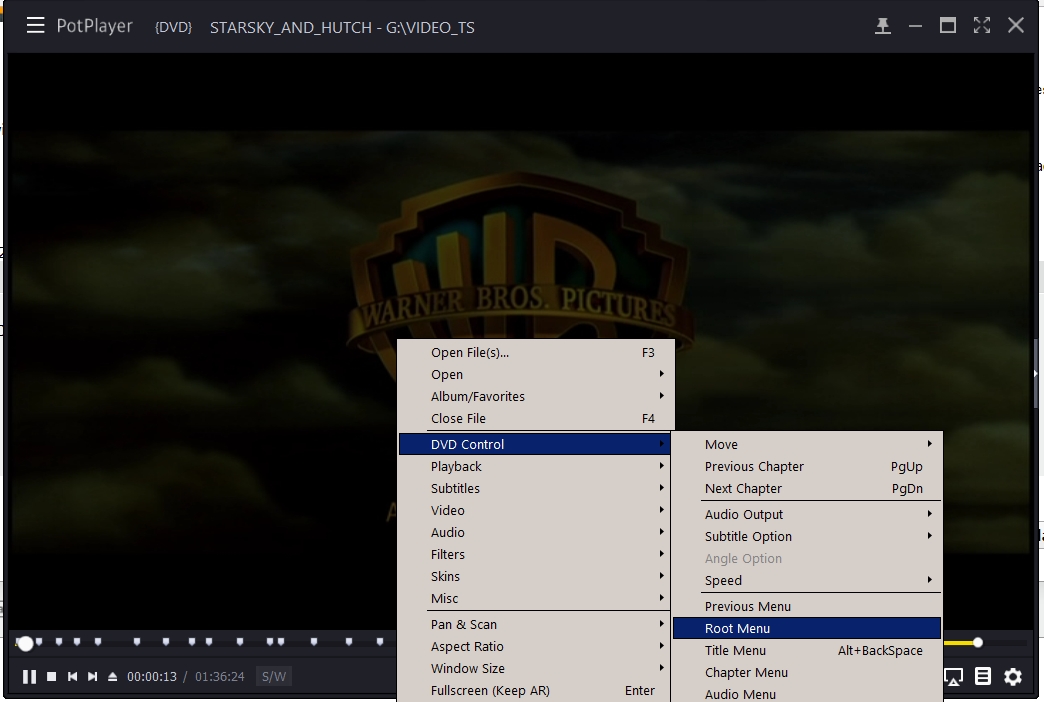This screenshot has width=1044, height=702.
Task: Select Root Menu in DVD Control
Action: coord(807,629)
